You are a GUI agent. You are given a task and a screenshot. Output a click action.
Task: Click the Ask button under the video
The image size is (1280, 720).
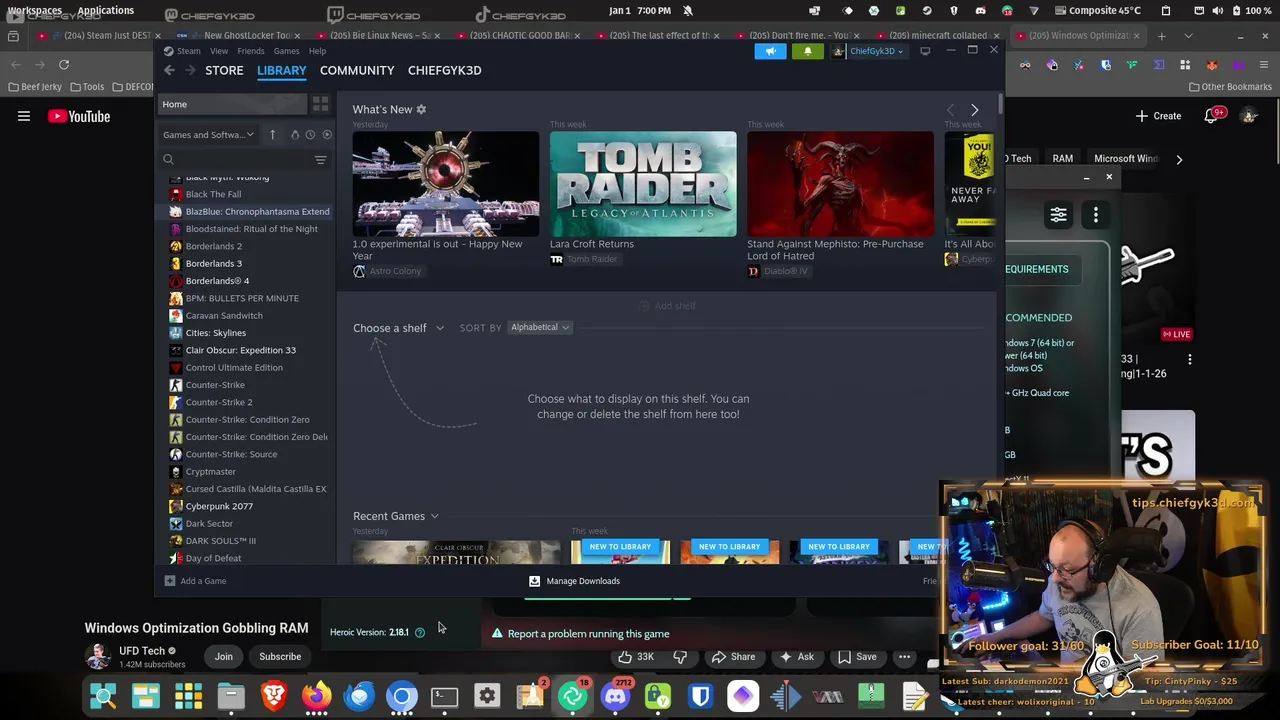796,657
